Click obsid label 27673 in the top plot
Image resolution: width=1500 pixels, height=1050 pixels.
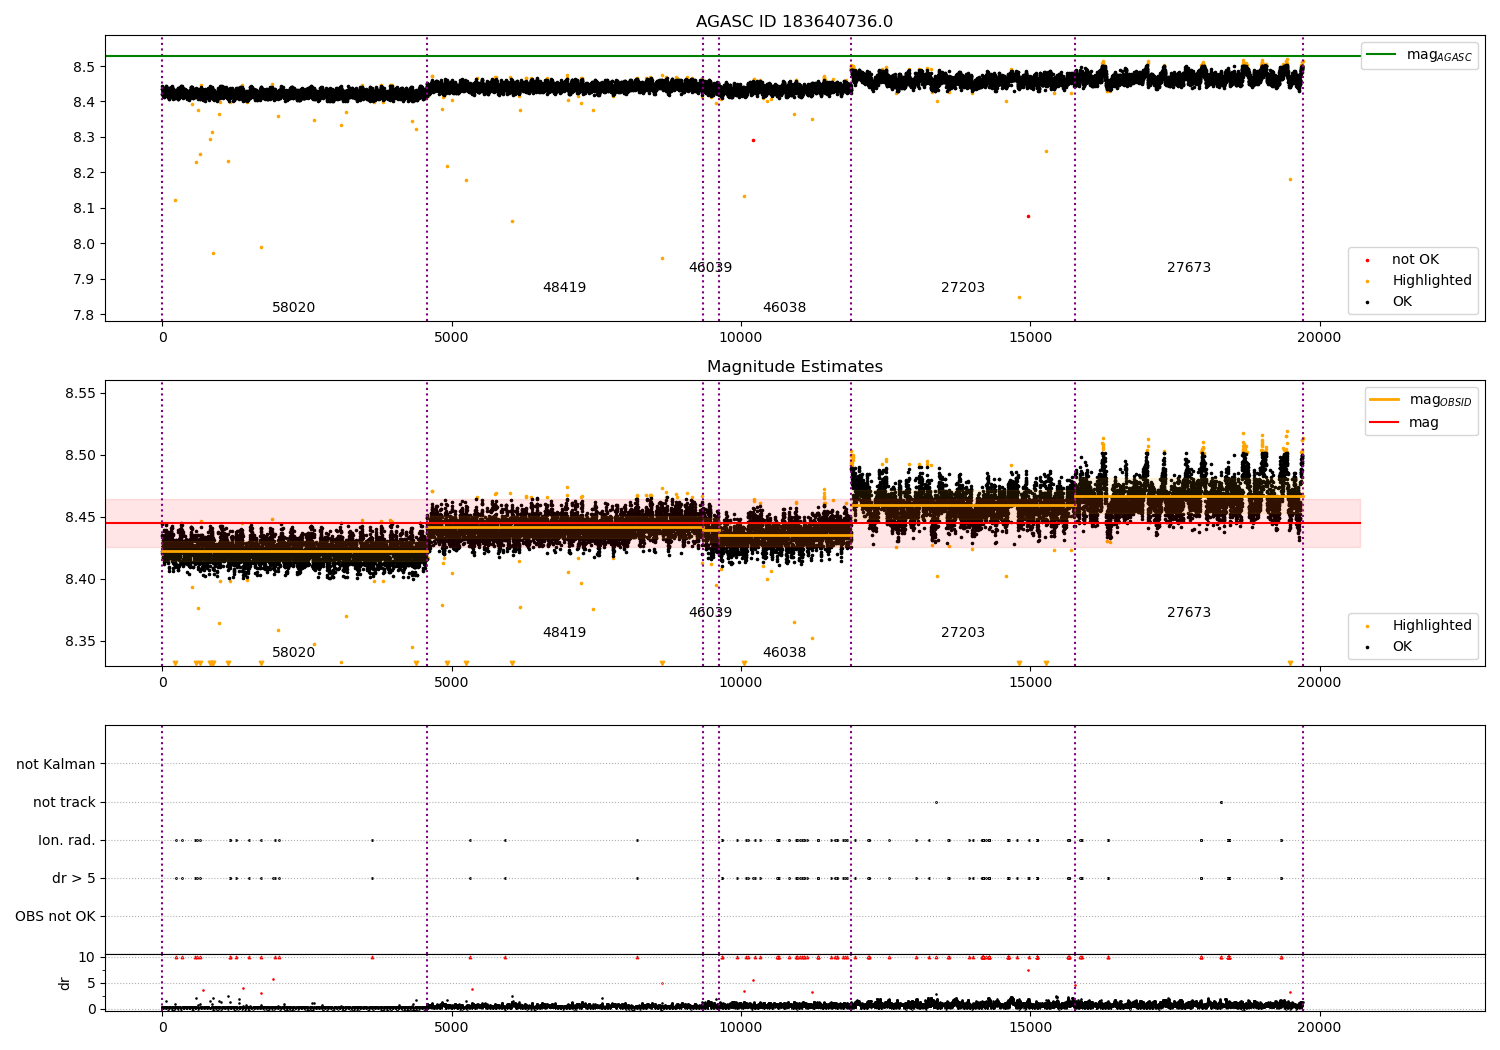tap(1189, 268)
